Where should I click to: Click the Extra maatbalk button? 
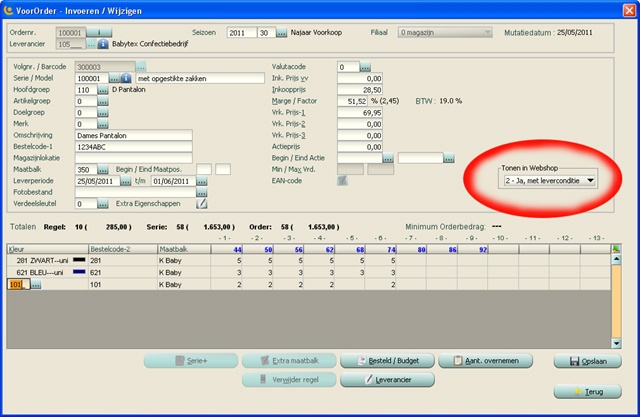coord(289,361)
